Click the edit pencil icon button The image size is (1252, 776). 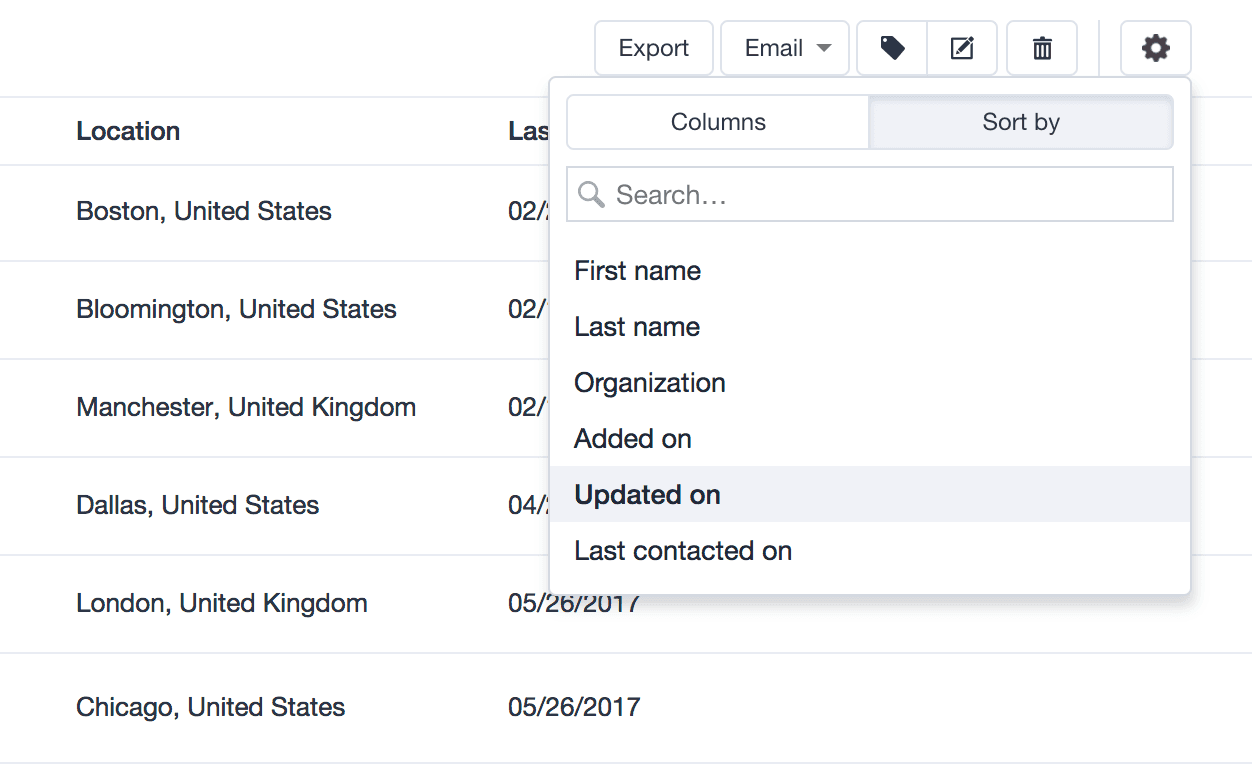(962, 48)
